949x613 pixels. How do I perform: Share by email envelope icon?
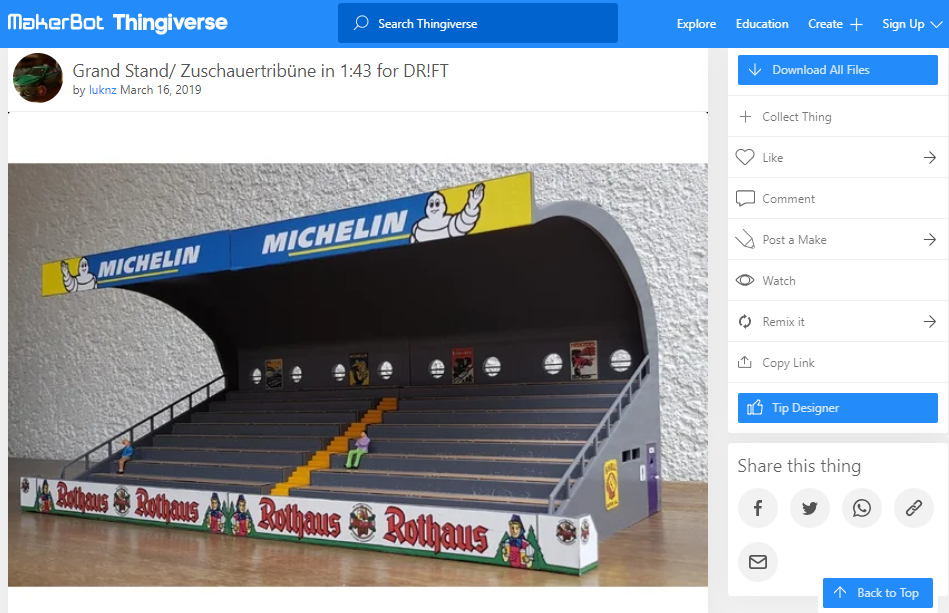pyautogui.click(x=758, y=562)
